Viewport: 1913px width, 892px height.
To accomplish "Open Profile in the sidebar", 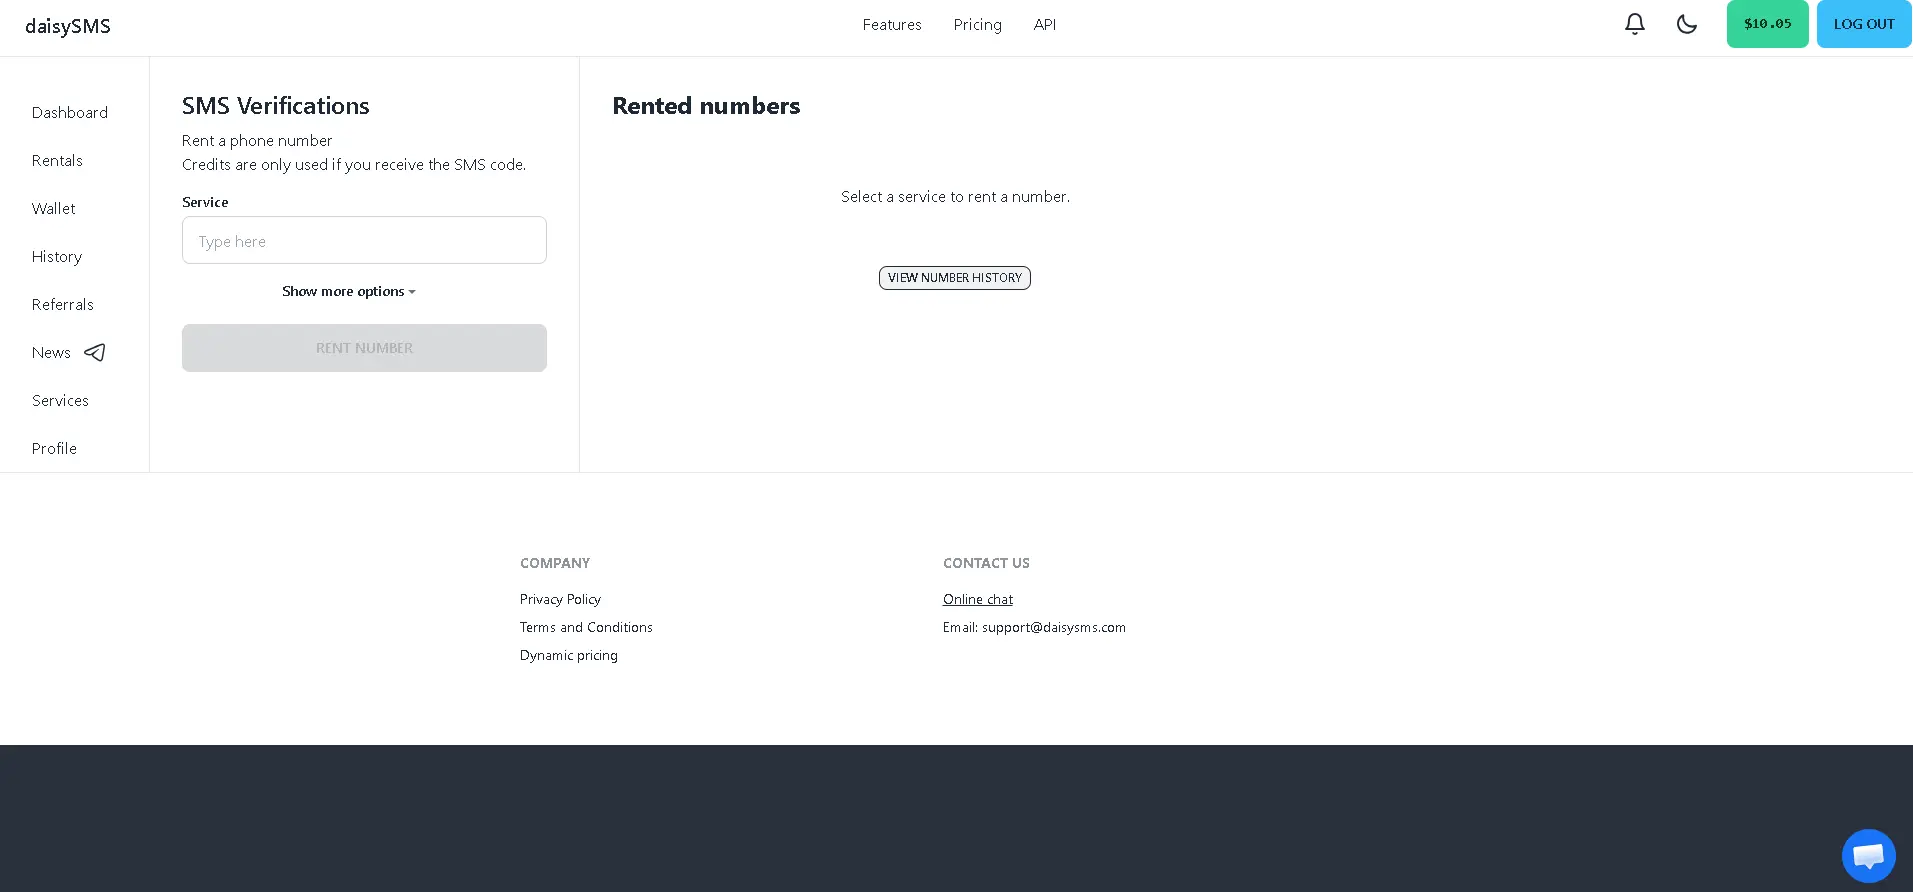I will [x=54, y=448].
